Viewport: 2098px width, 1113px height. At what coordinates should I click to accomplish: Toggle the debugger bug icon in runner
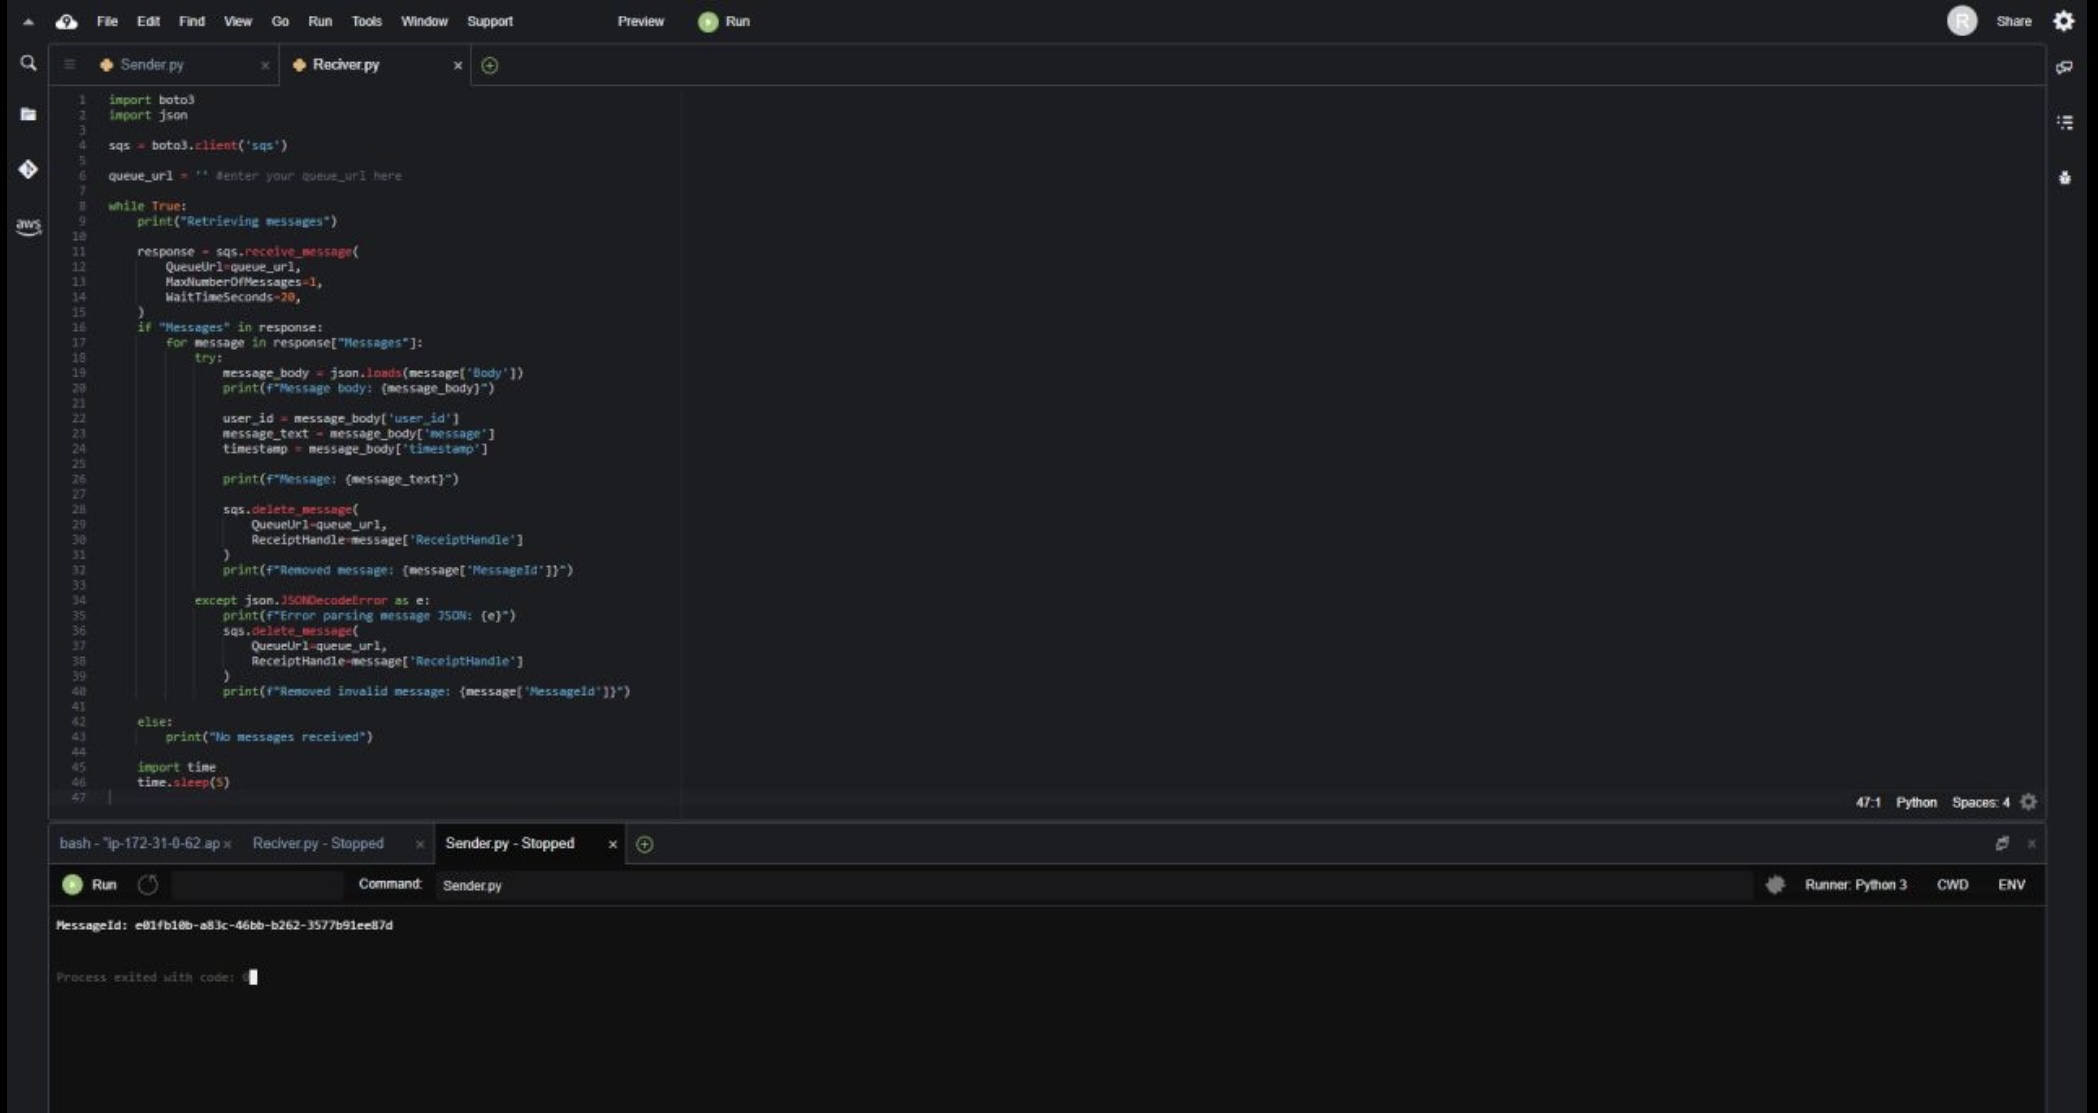1775,885
